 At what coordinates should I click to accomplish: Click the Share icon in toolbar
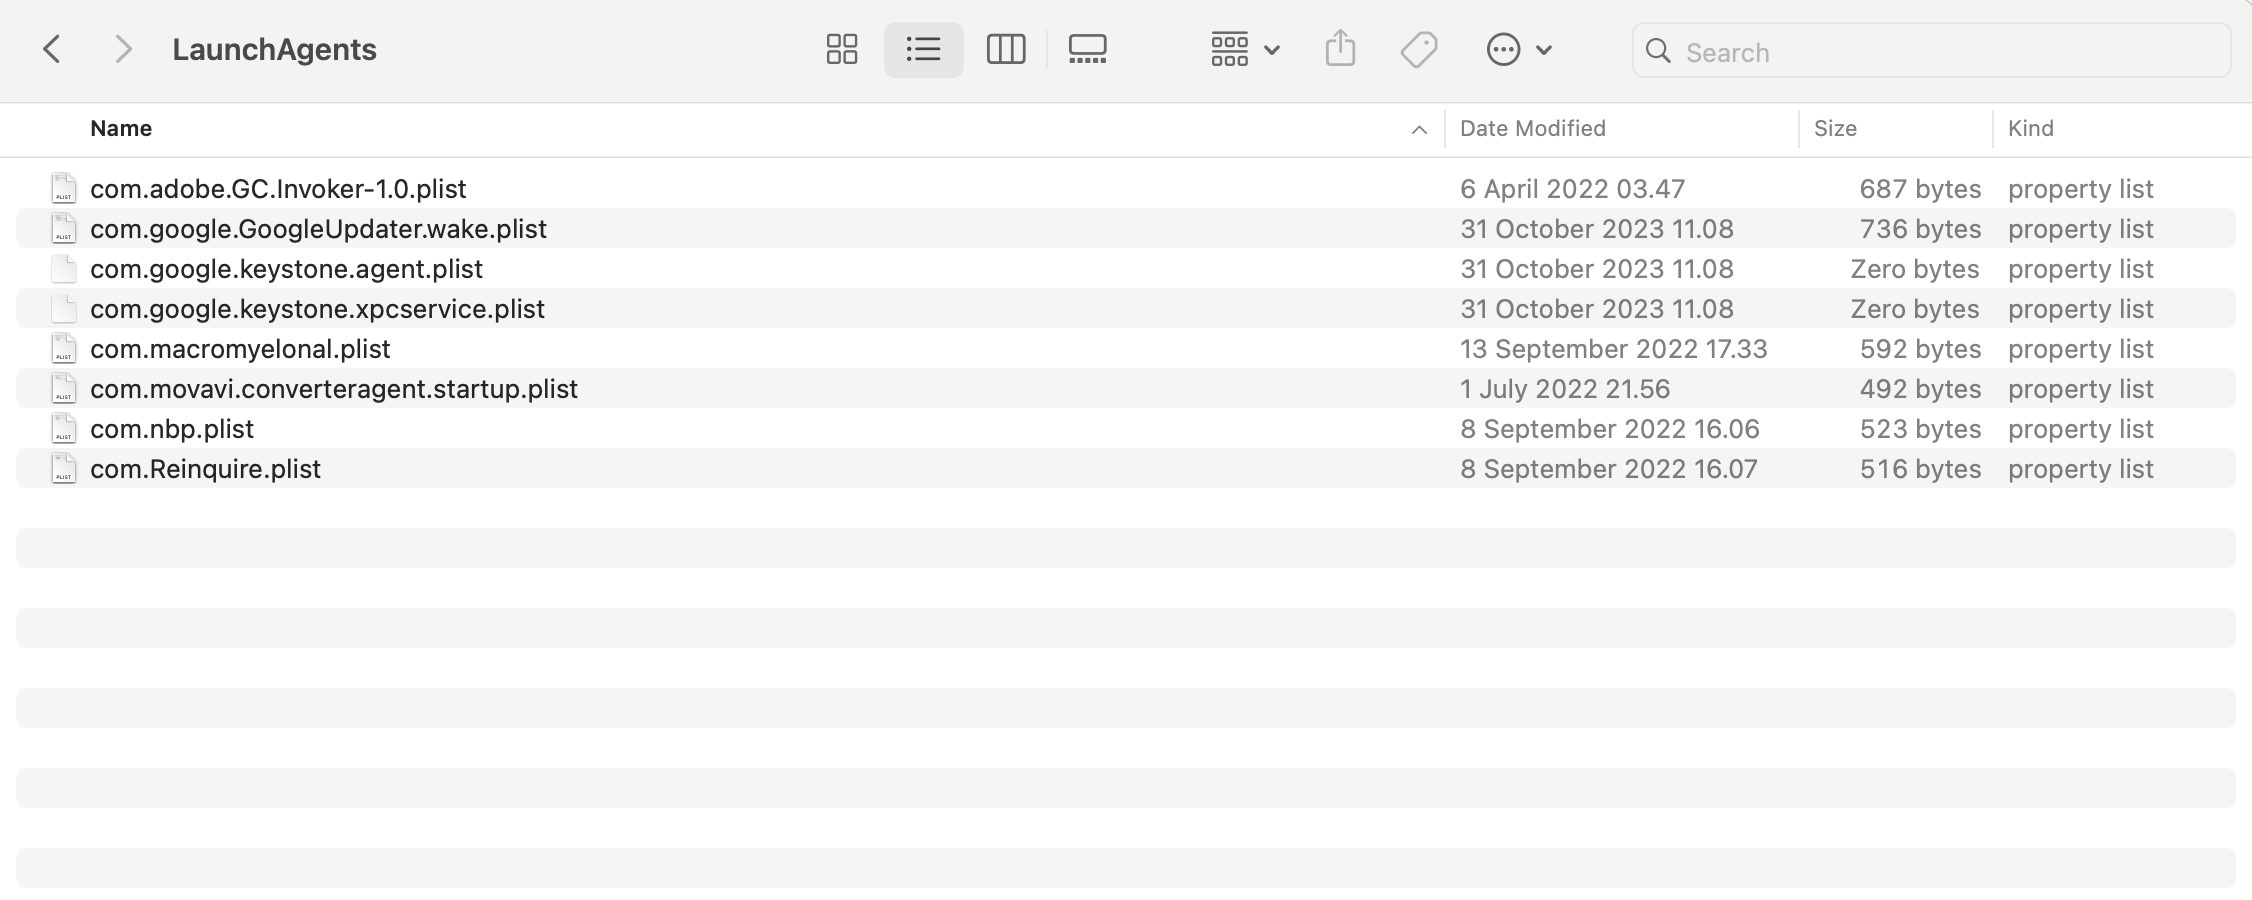pyautogui.click(x=1340, y=48)
